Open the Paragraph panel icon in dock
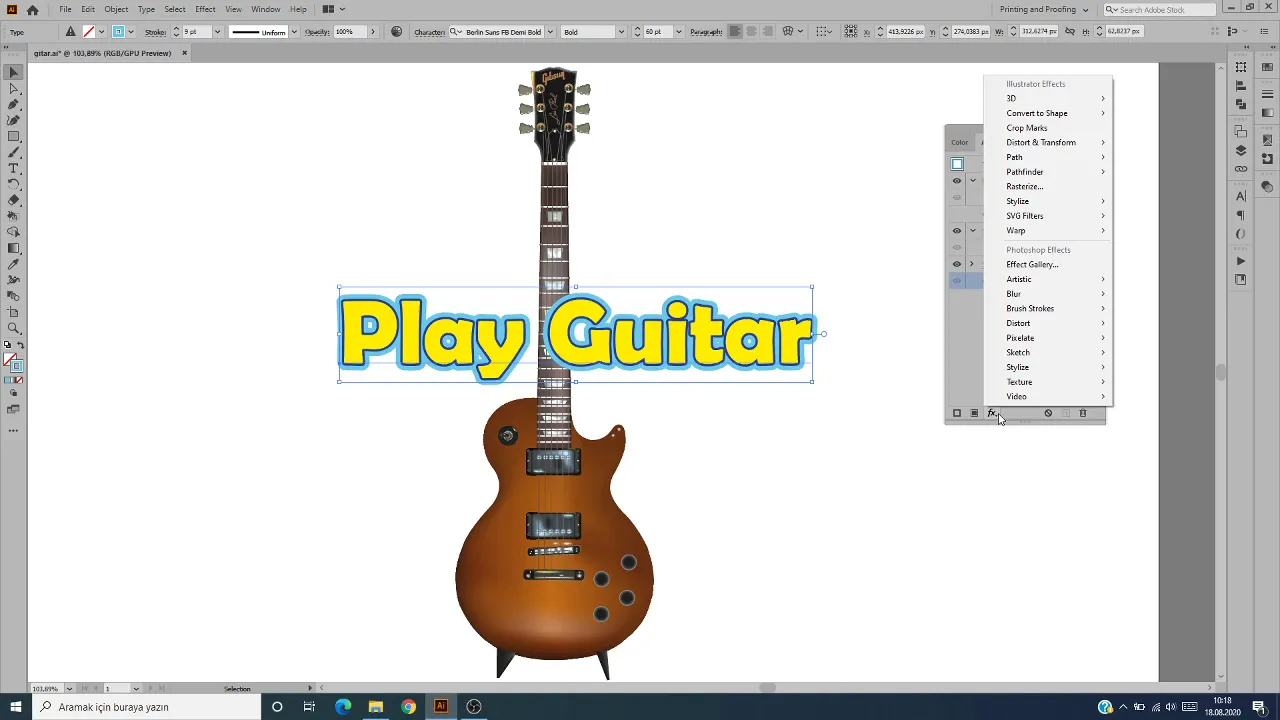Image resolution: width=1280 pixels, height=720 pixels. (1241, 215)
